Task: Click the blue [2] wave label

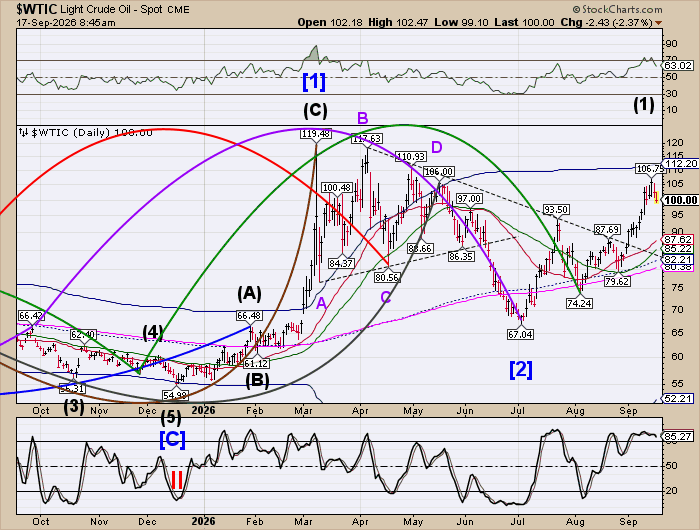Action: tap(521, 370)
